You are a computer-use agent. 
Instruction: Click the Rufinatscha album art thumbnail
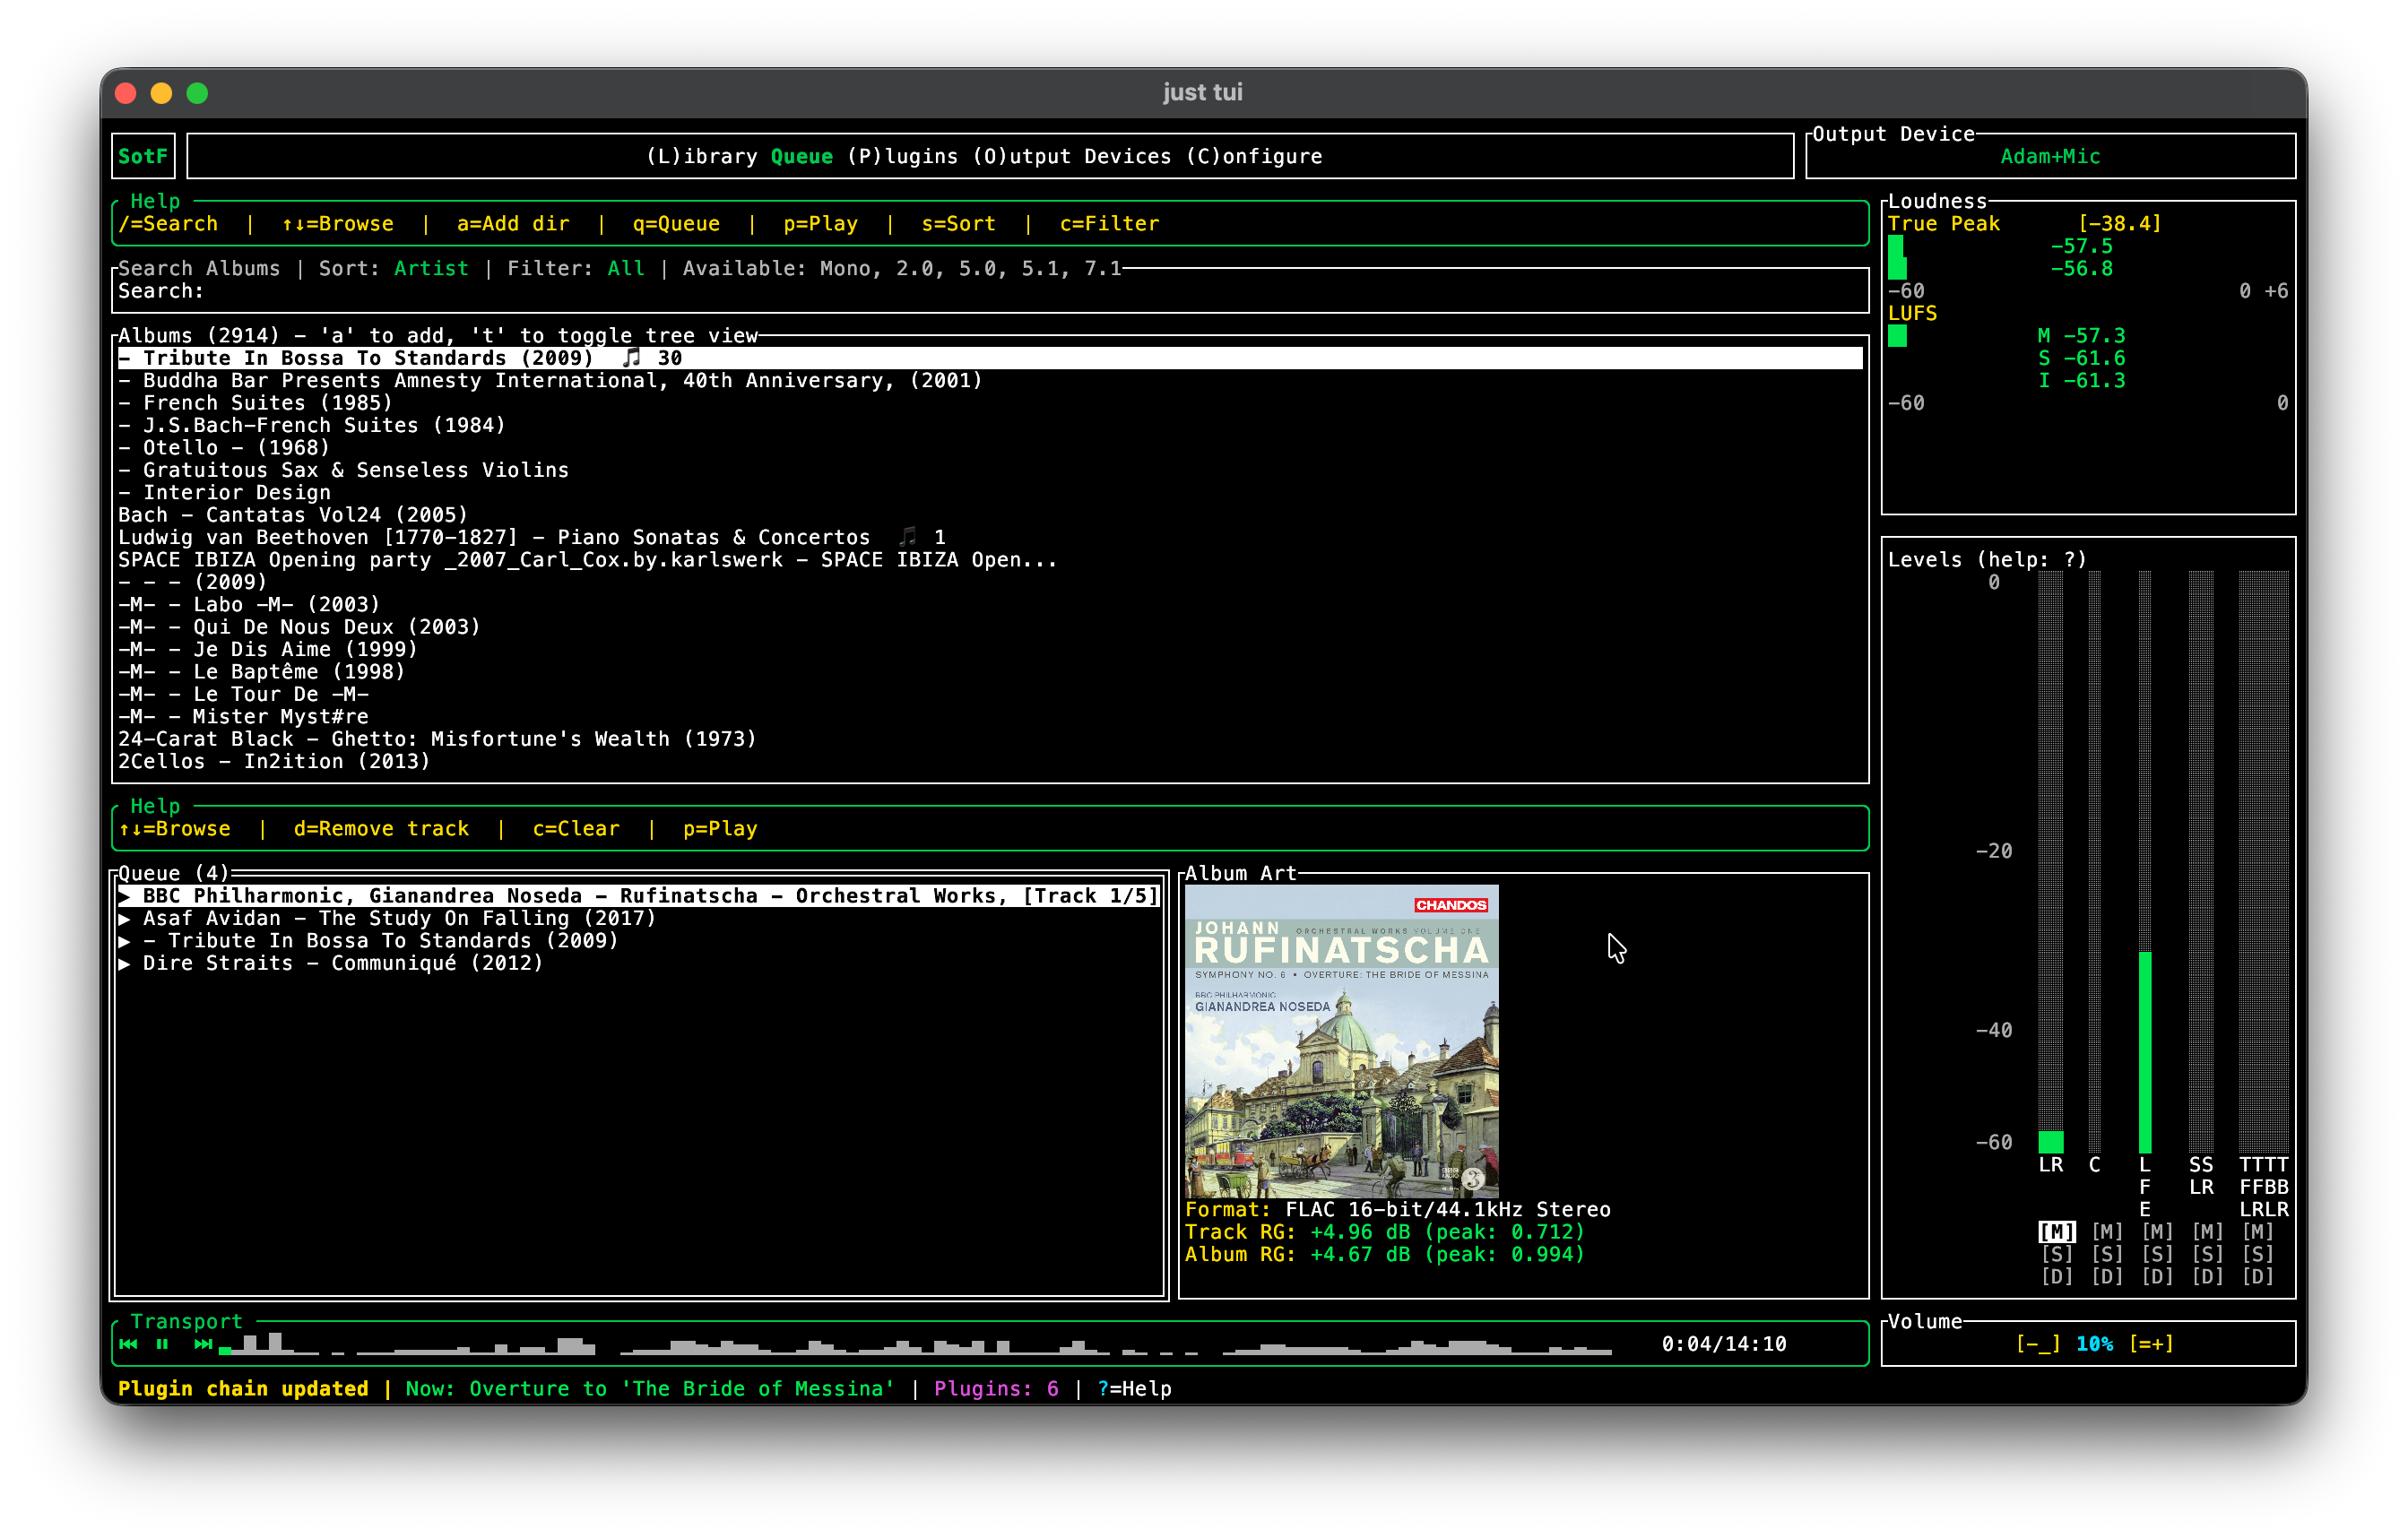click(x=1342, y=1041)
